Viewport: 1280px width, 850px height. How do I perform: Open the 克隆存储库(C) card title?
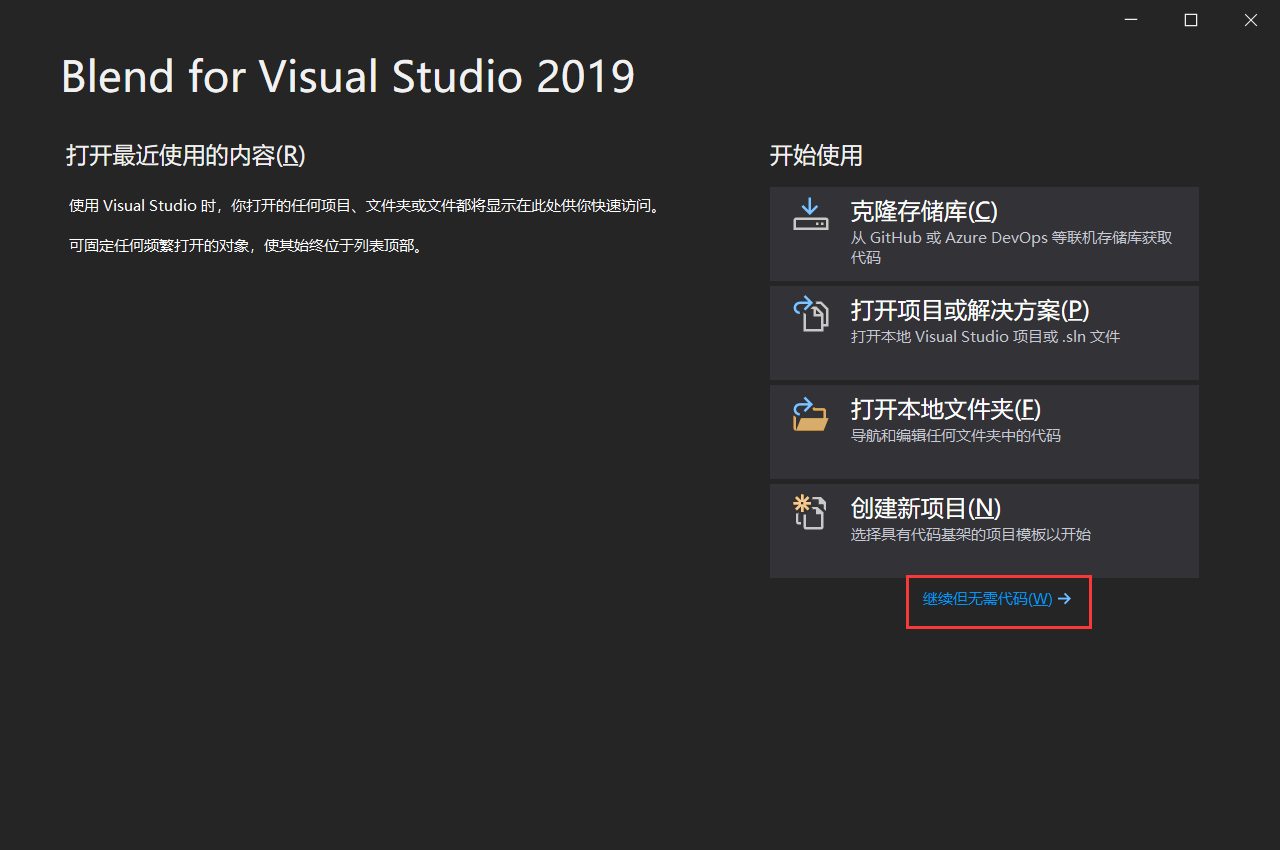[924, 212]
